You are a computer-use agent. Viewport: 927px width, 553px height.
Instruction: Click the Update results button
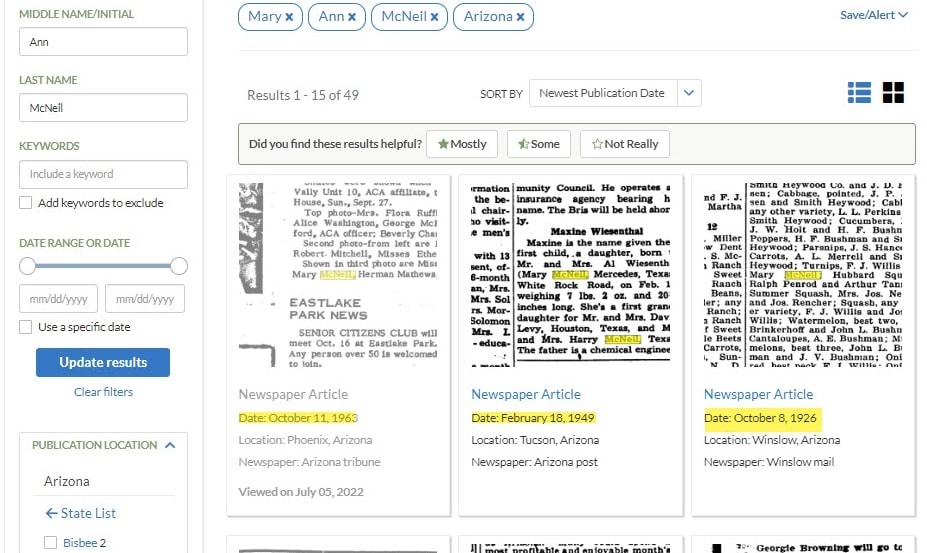[x=103, y=363]
